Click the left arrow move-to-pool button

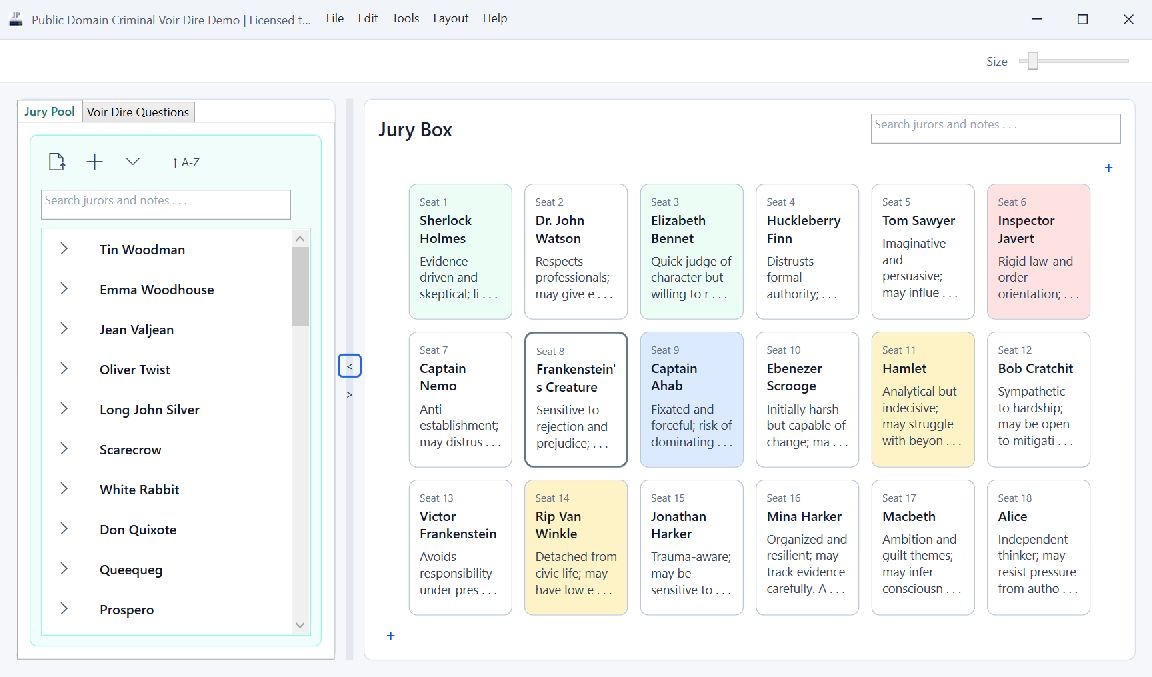pyautogui.click(x=350, y=366)
